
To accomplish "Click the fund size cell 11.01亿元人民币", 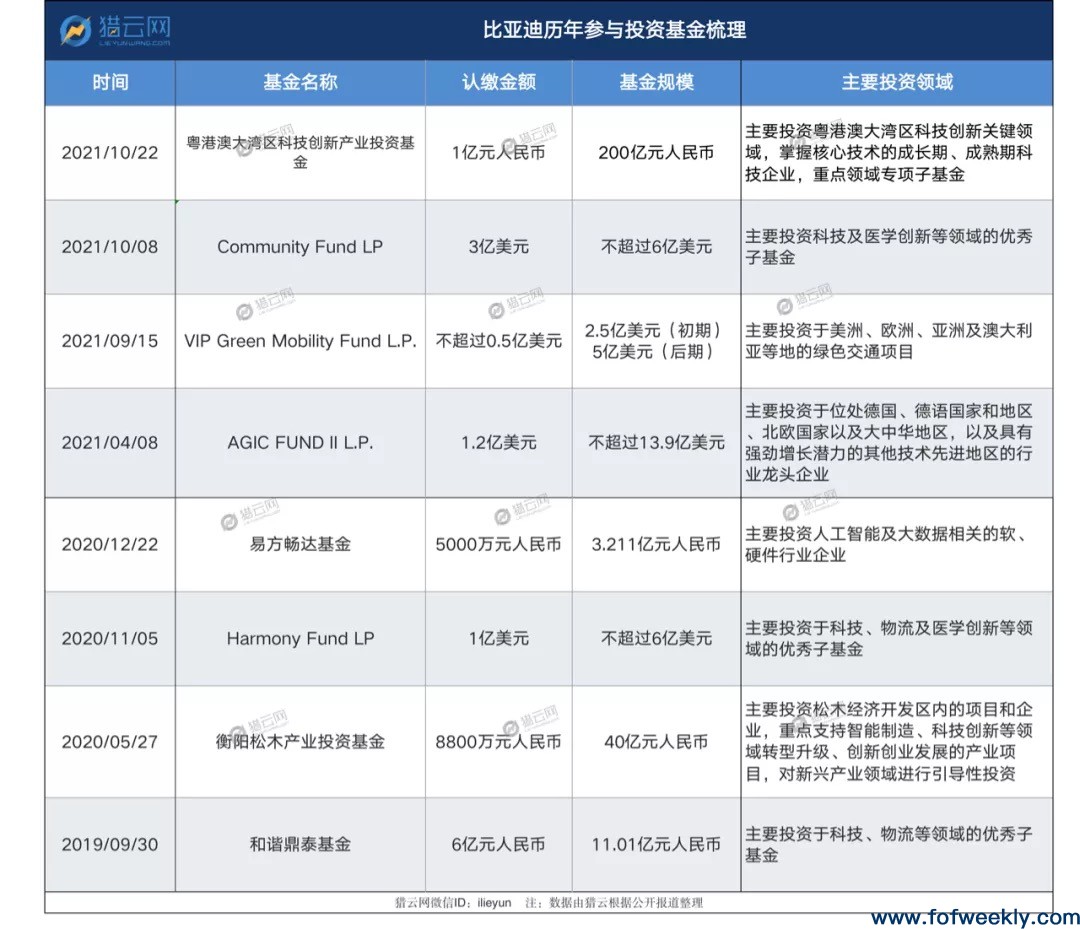I will [x=656, y=845].
